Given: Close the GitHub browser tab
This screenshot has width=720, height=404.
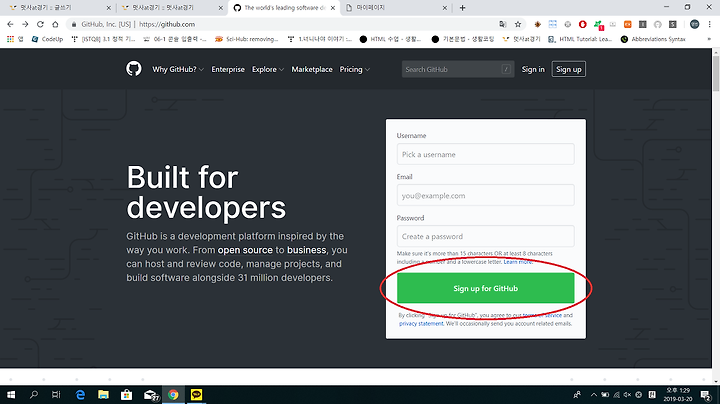Looking at the screenshot, I should [x=333, y=8].
